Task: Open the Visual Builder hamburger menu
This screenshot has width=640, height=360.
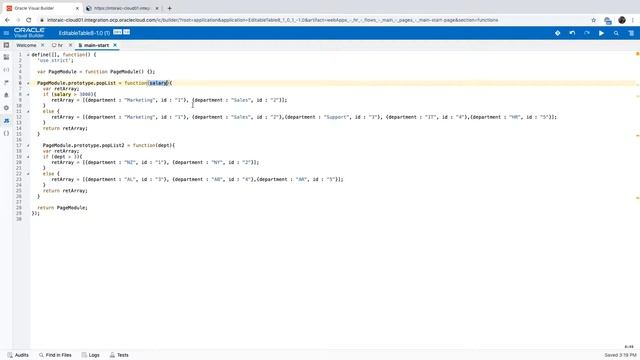Action: pyautogui.click(x=6, y=33)
